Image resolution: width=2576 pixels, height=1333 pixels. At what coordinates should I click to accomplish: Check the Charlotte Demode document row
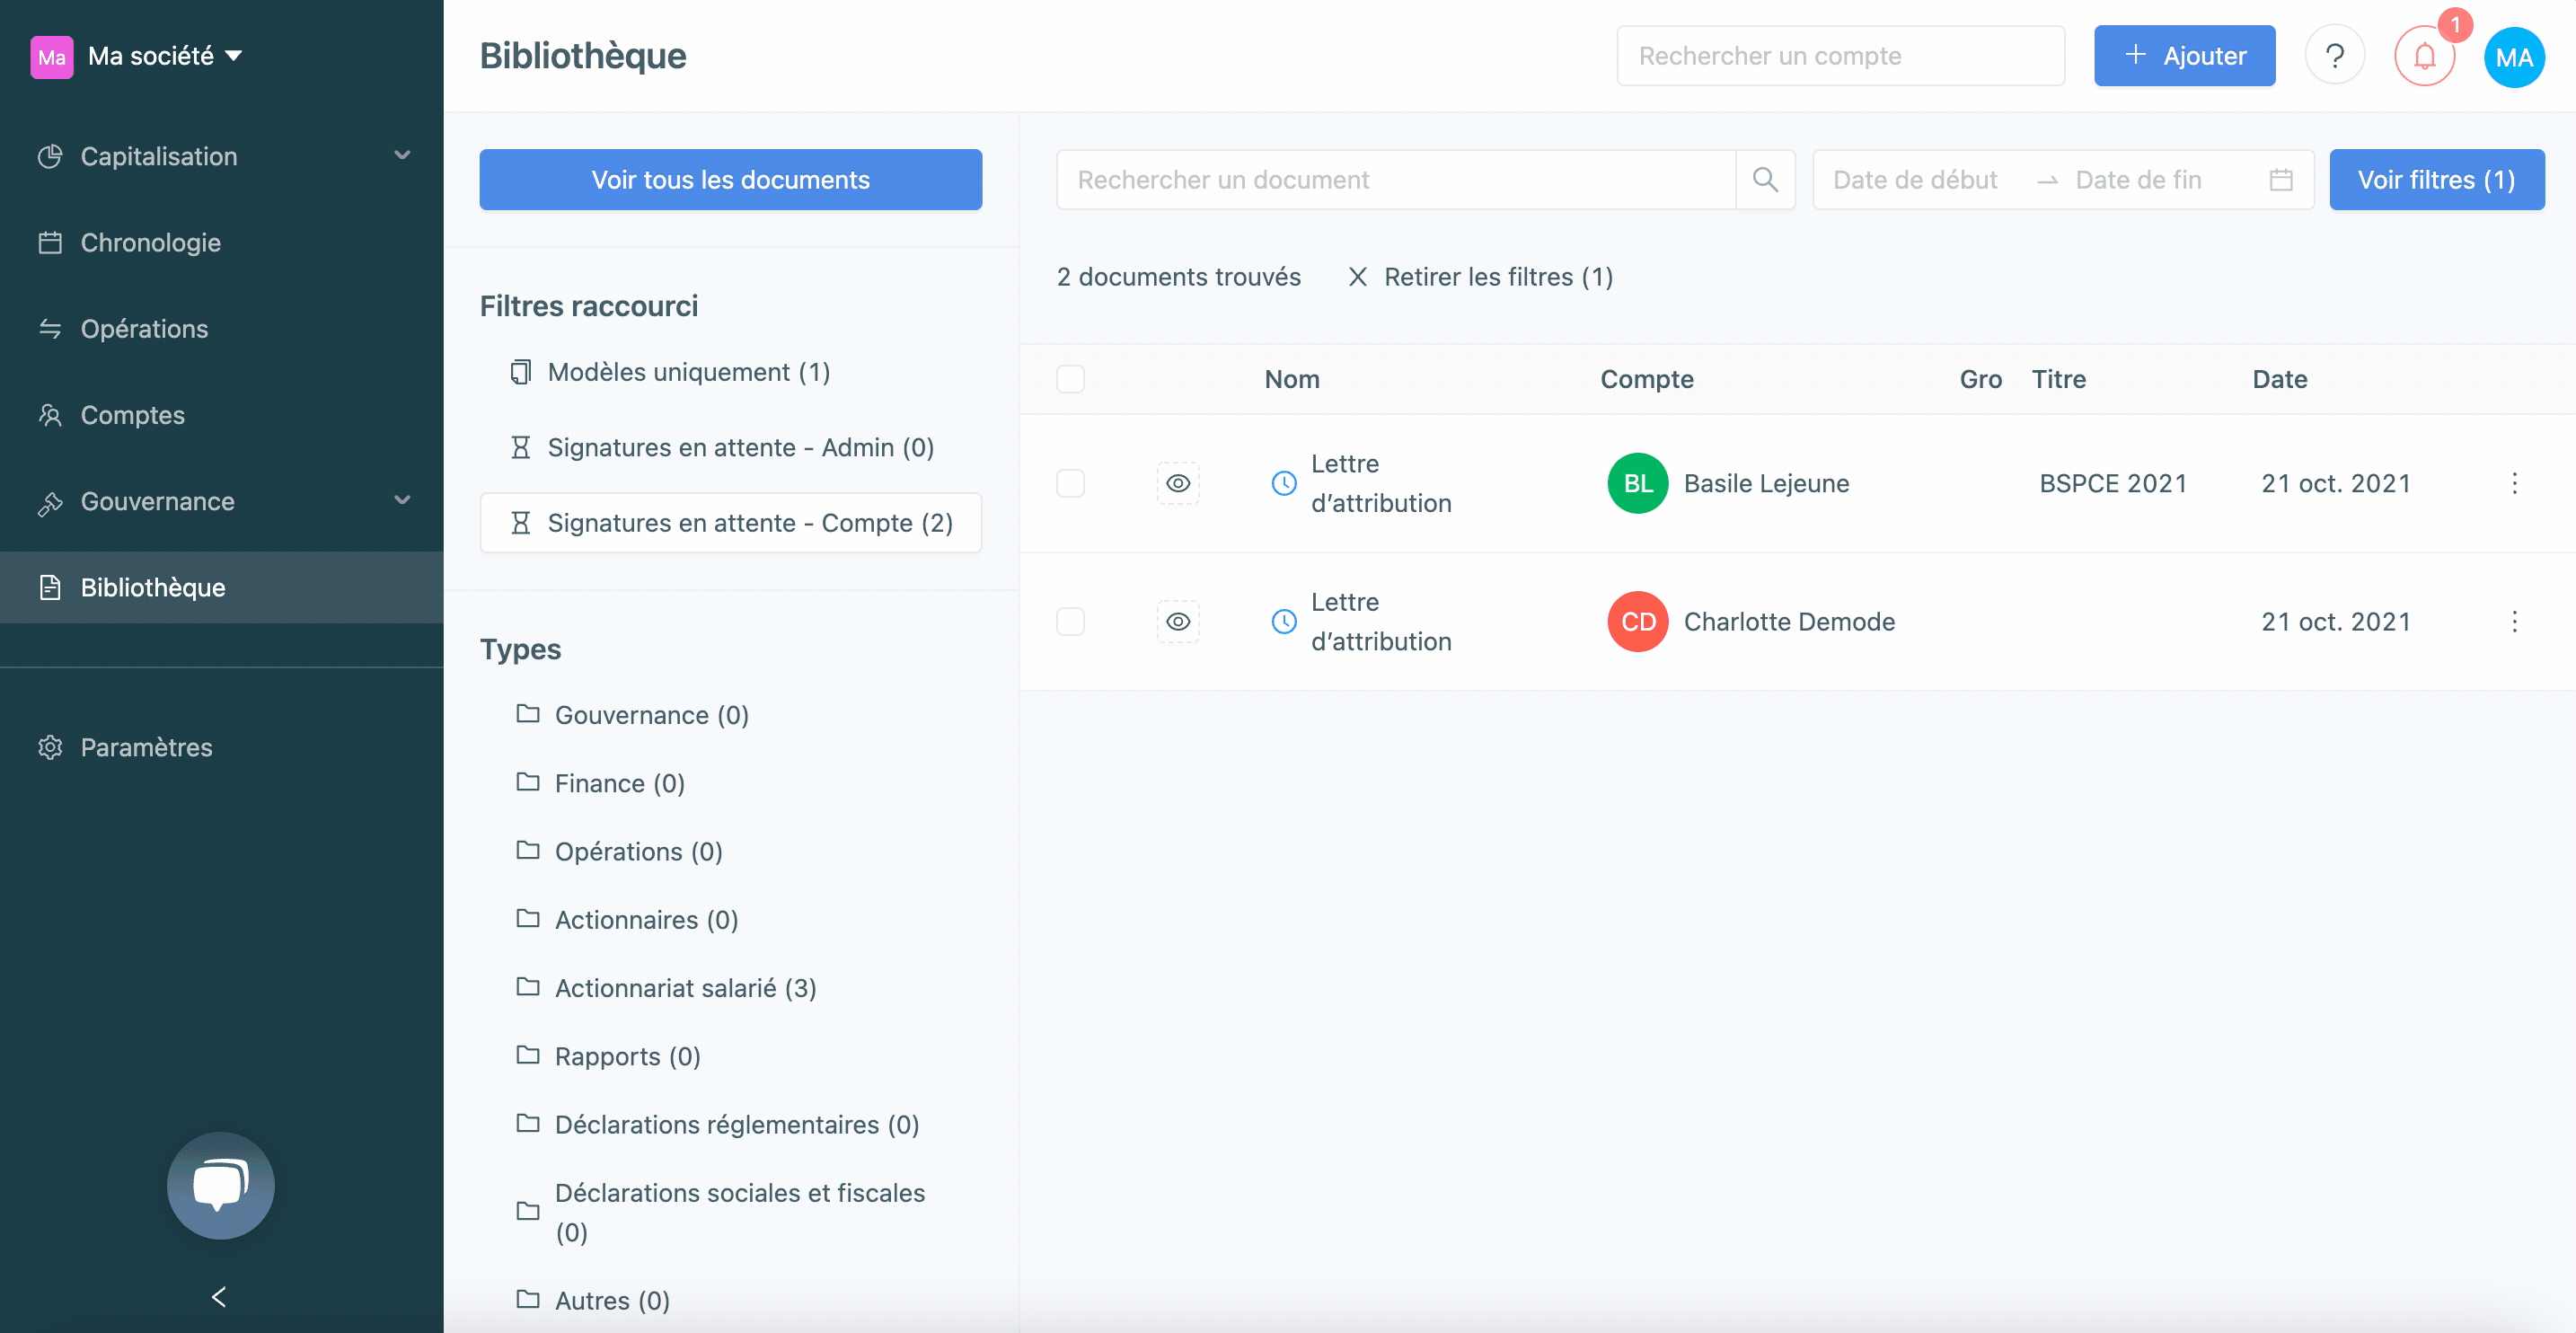(x=1070, y=622)
